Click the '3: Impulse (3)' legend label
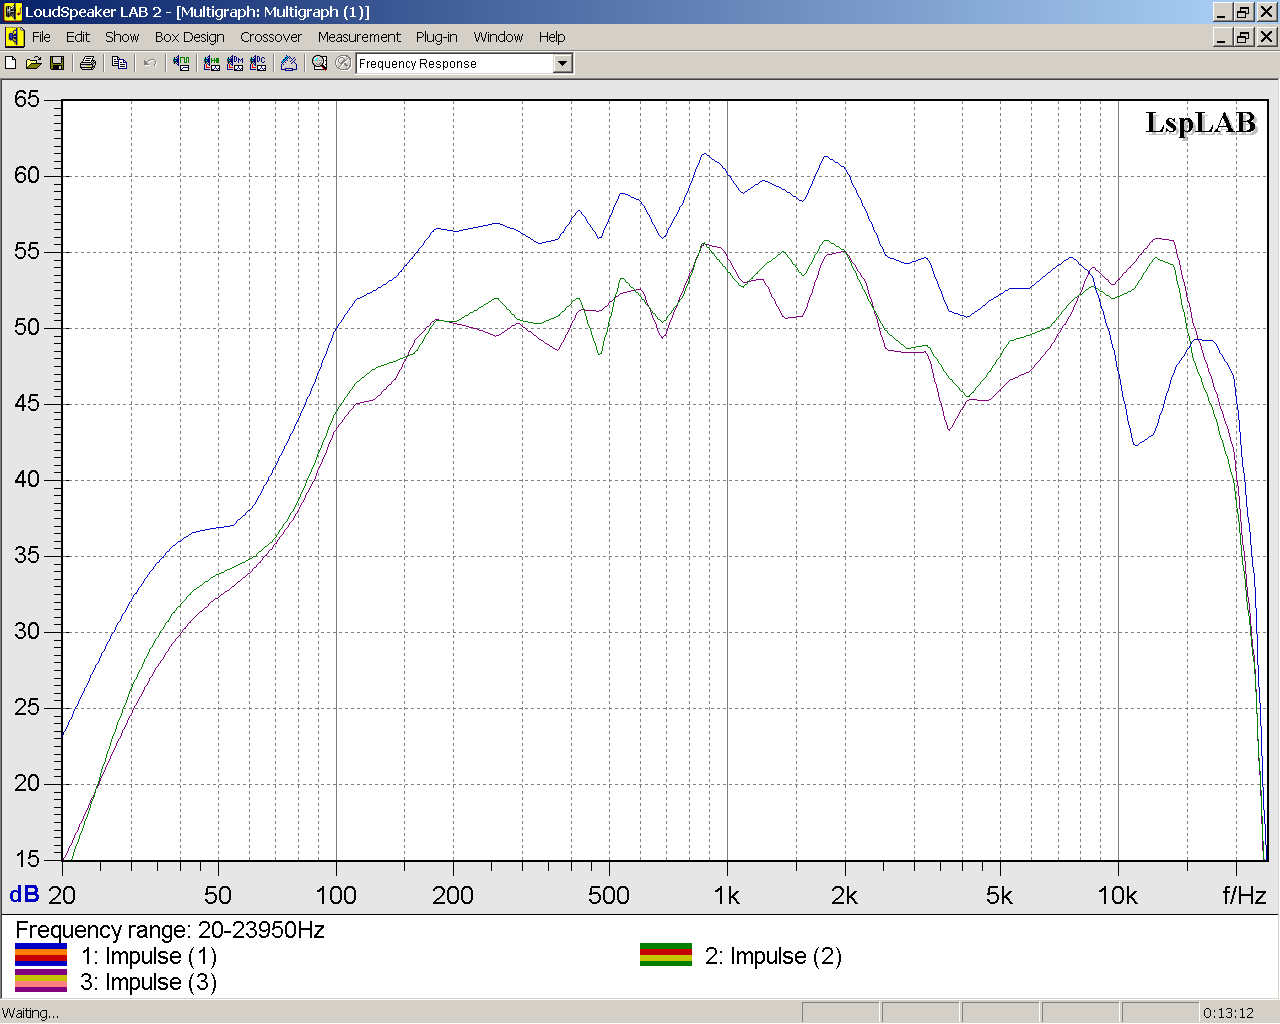Viewport: 1280px width, 1024px height. [x=149, y=982]
